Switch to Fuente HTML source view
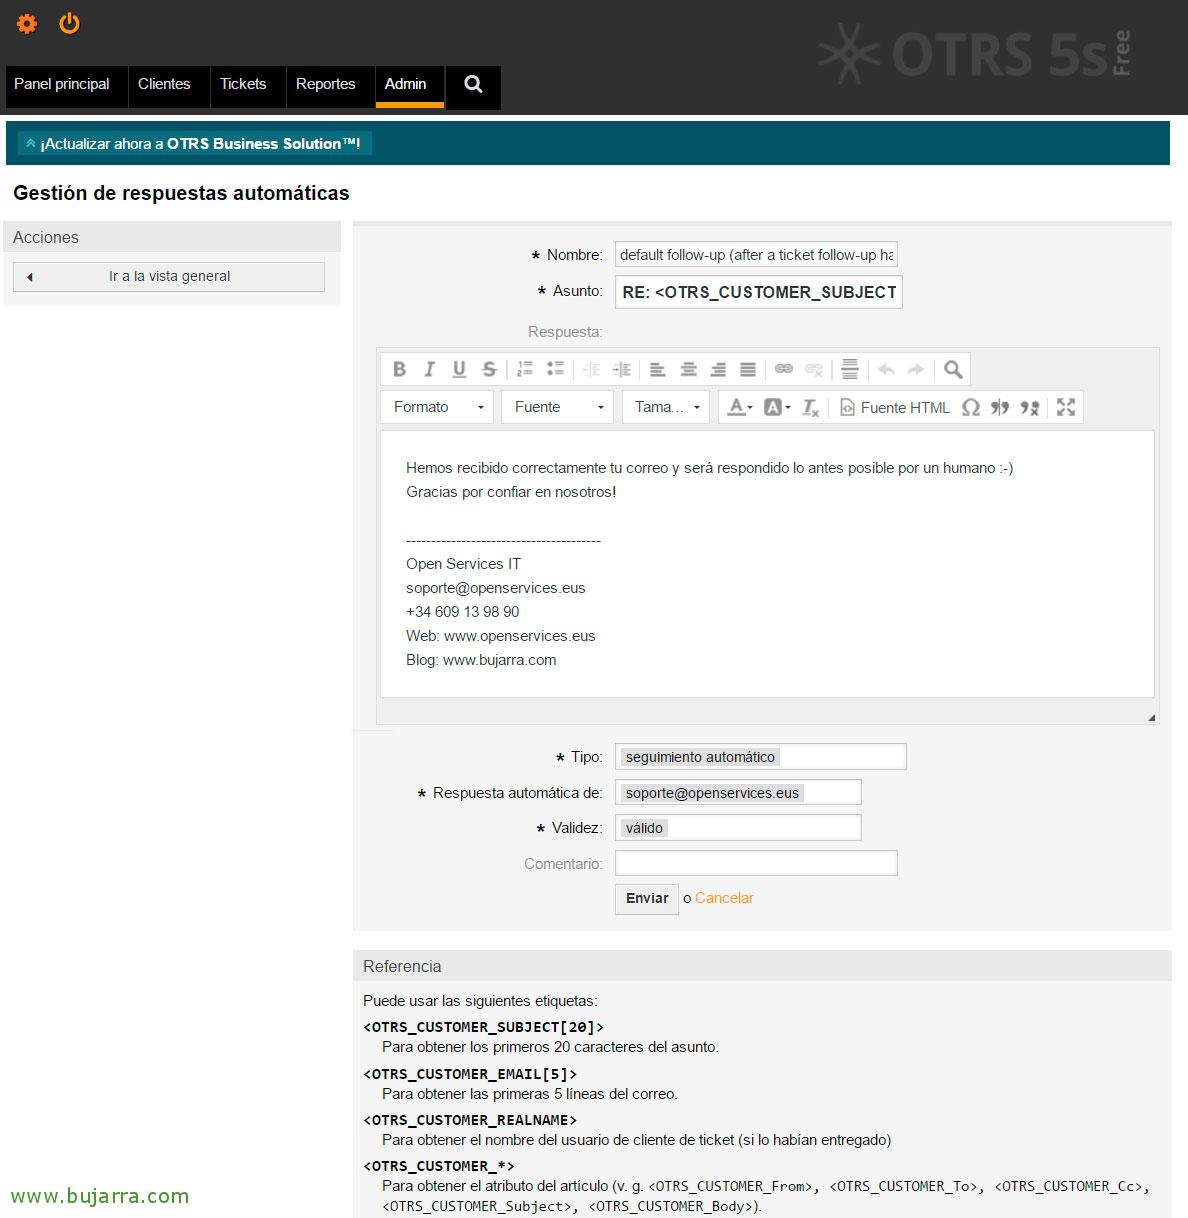Screen dimensions: 1188x1218 [x=895, y=407]
